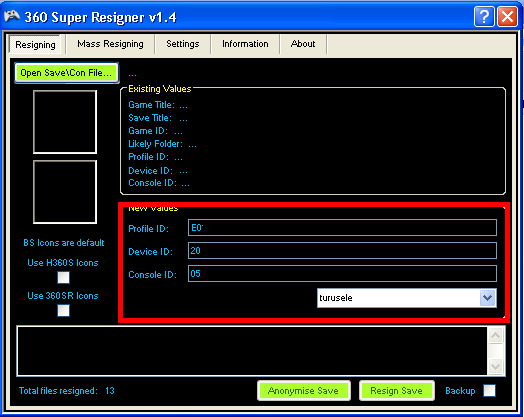
Task: Click the log scrollbar down arrow
Action: point(496,367)
